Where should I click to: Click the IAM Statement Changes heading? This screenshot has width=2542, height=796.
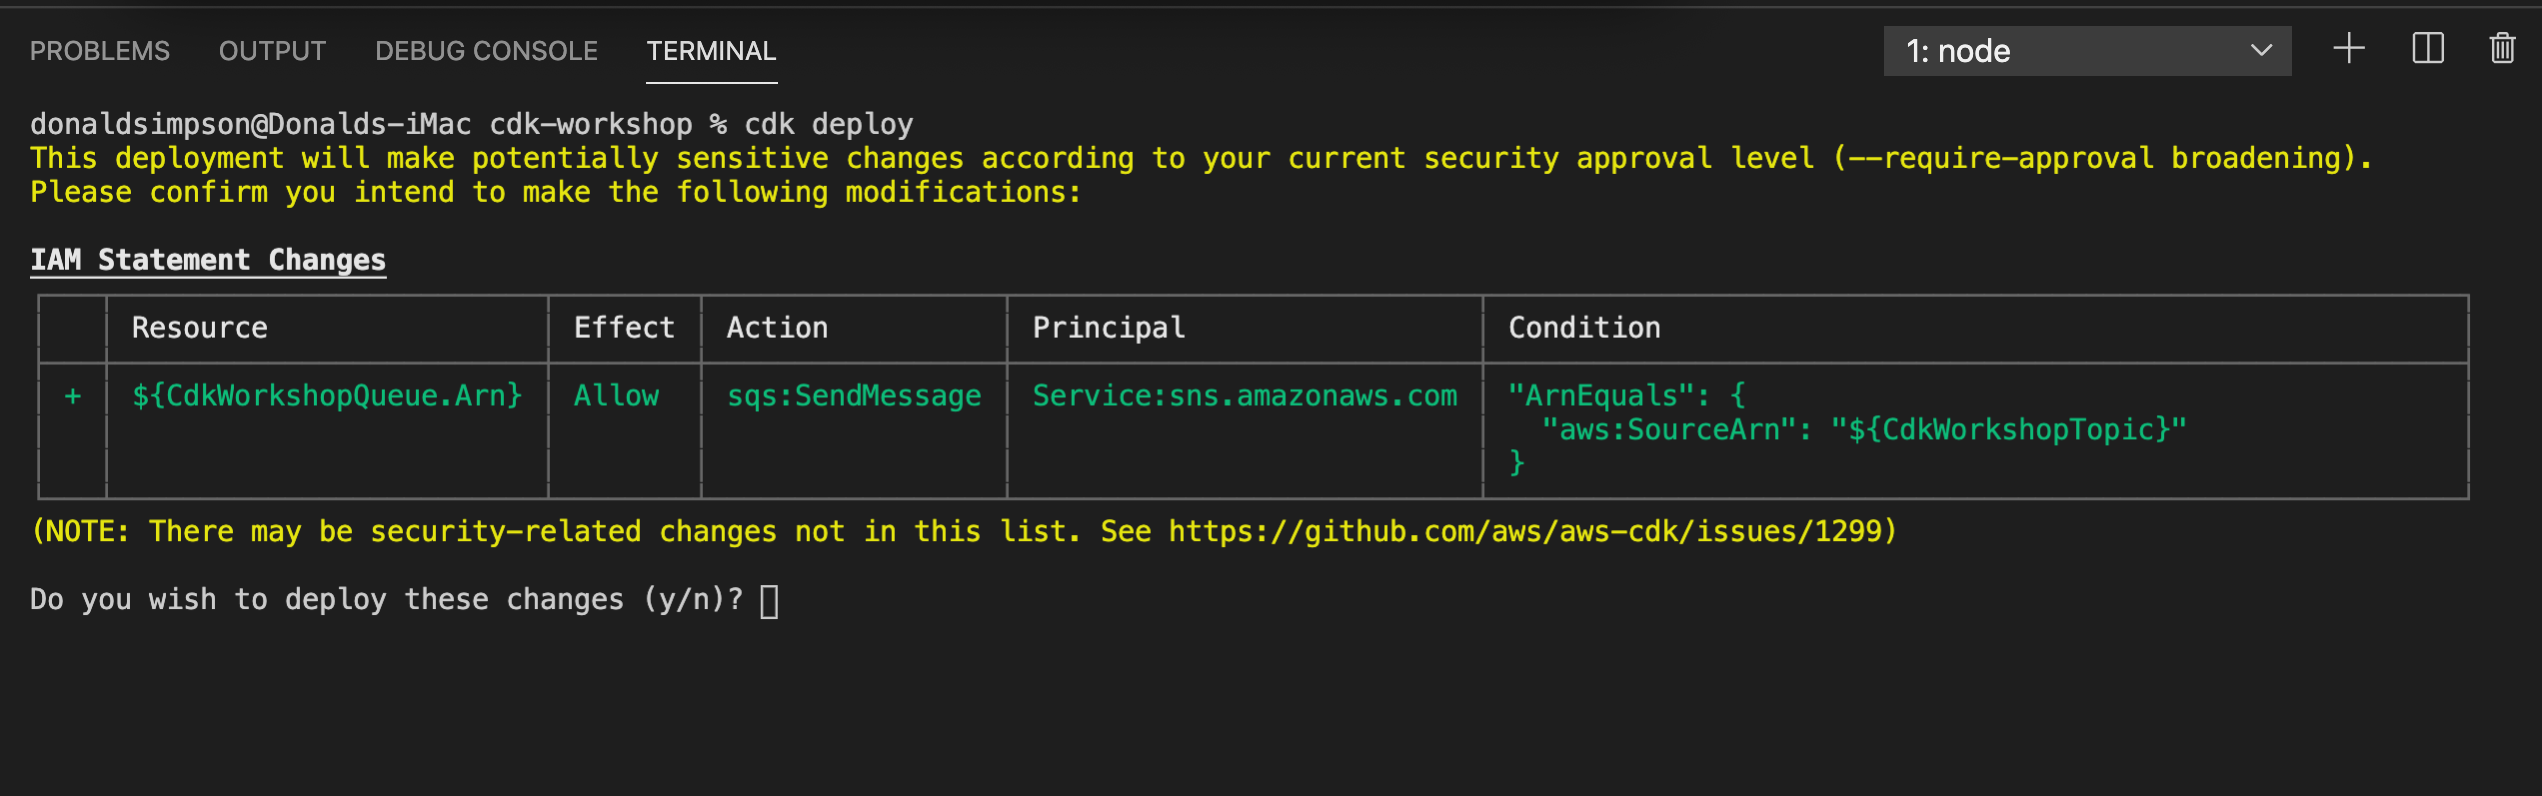pyautogui.click(x=208, y=260)
